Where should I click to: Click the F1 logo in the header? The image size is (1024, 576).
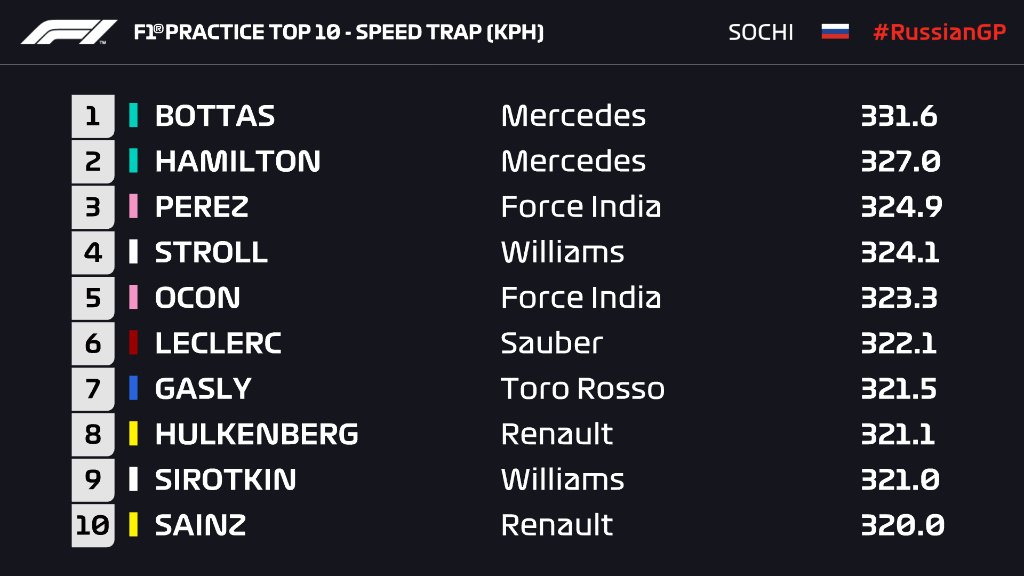[69, 32]
